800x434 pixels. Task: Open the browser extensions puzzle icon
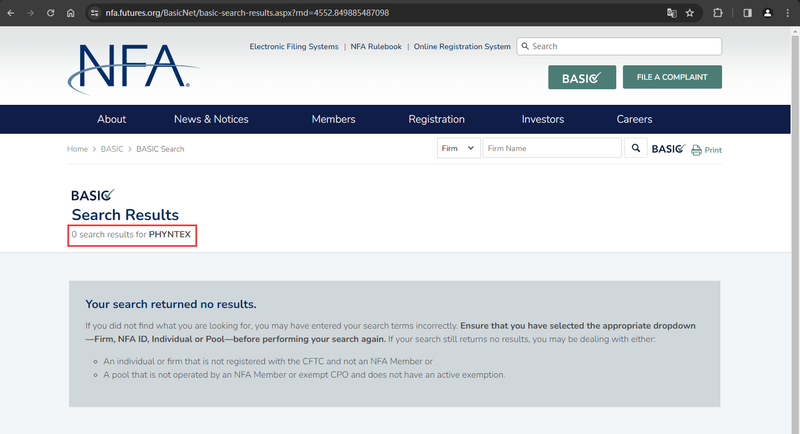tap(718, 13)
